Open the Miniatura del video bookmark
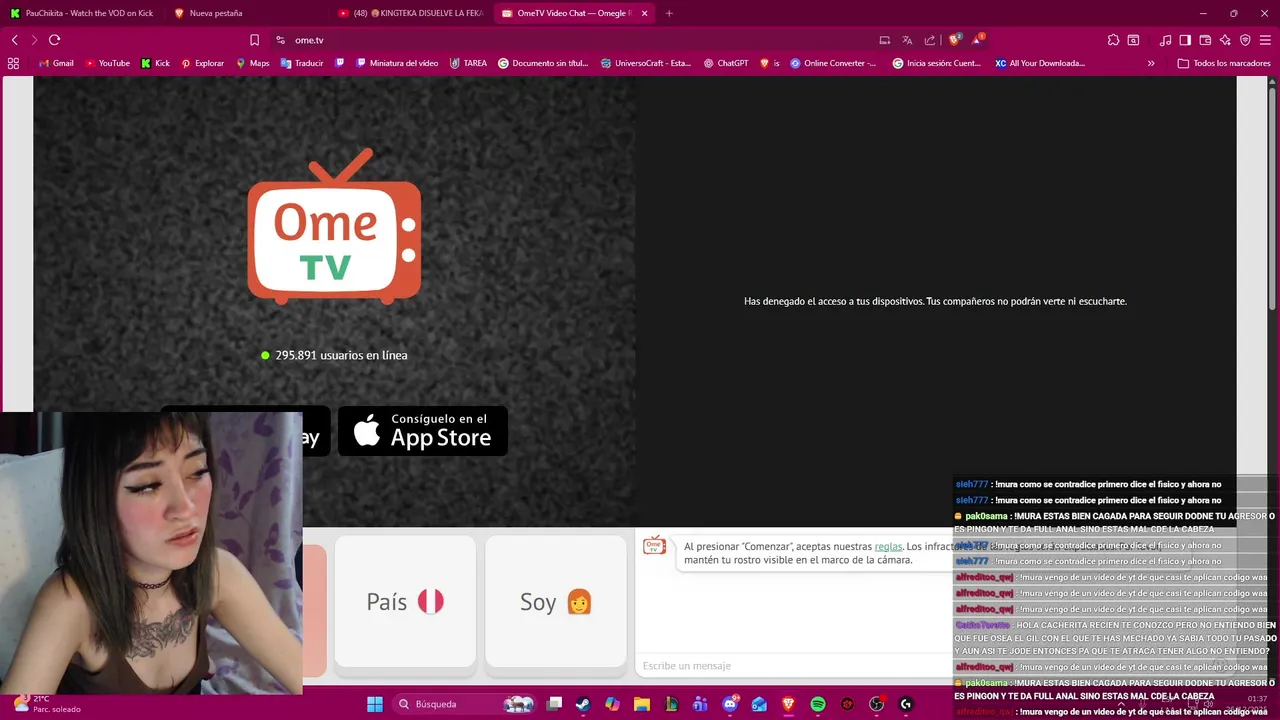This screenshot has height=720, width=1280. coord(397,63)
